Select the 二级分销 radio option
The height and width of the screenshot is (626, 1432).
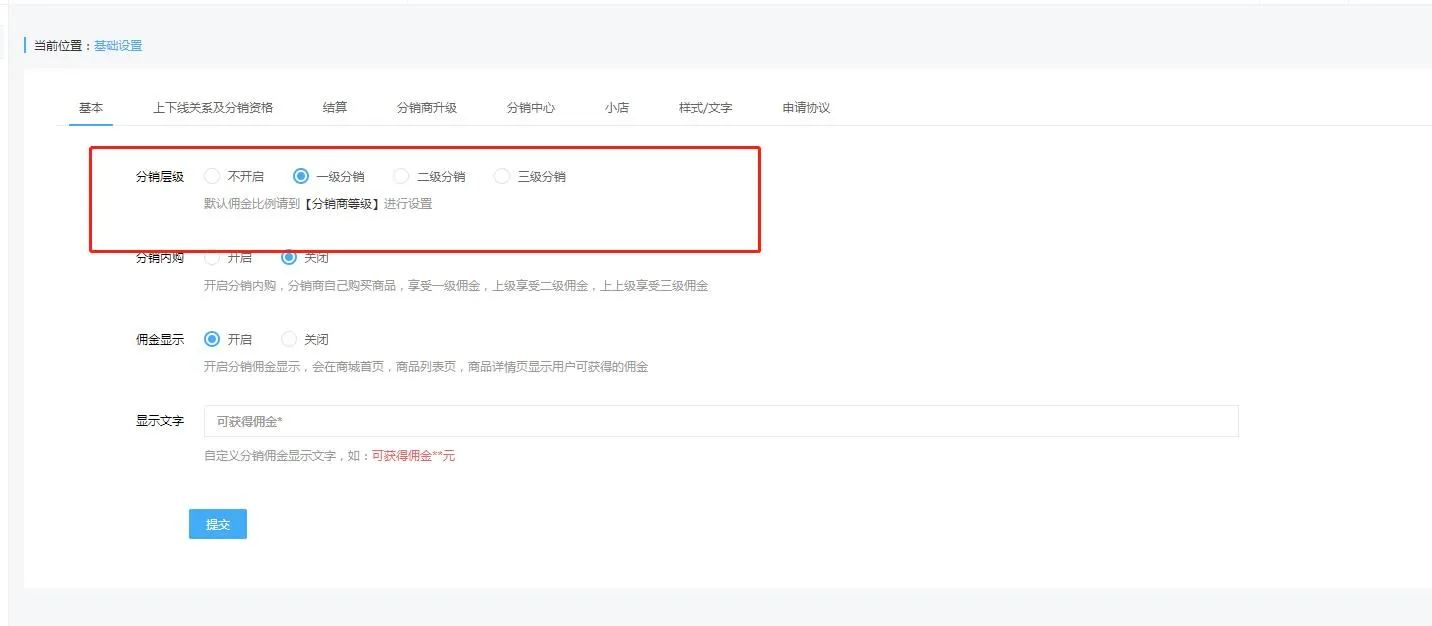point(401,177)
